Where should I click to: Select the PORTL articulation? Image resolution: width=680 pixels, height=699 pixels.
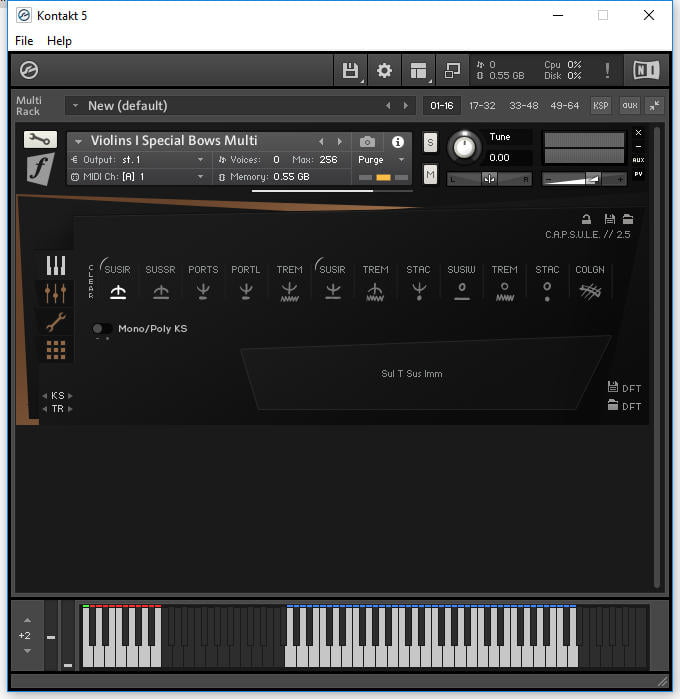[x=246, y=282]
